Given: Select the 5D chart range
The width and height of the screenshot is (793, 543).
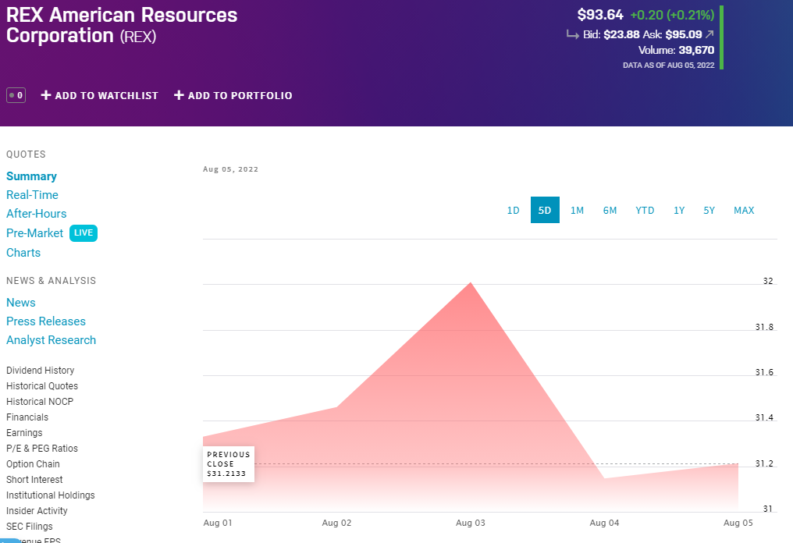Looking at the screenshot, I should coord(545,210).
